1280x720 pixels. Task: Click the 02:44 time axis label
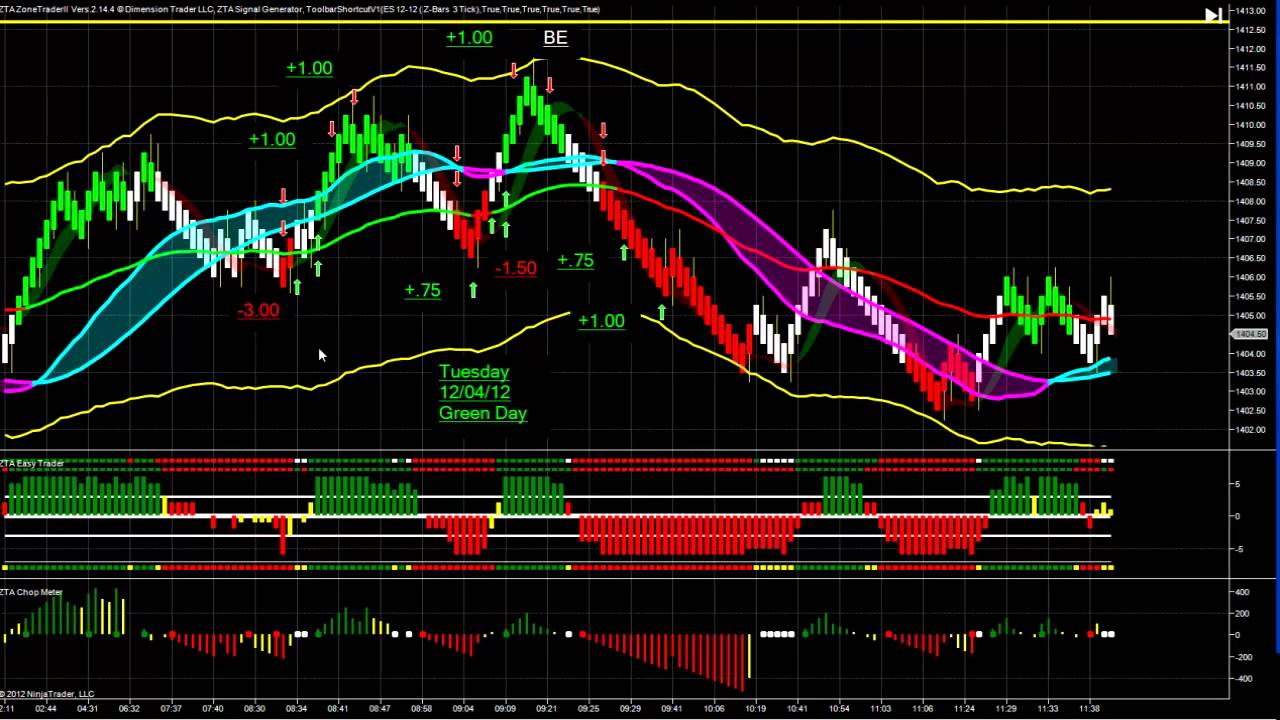(x=45, y=708)
